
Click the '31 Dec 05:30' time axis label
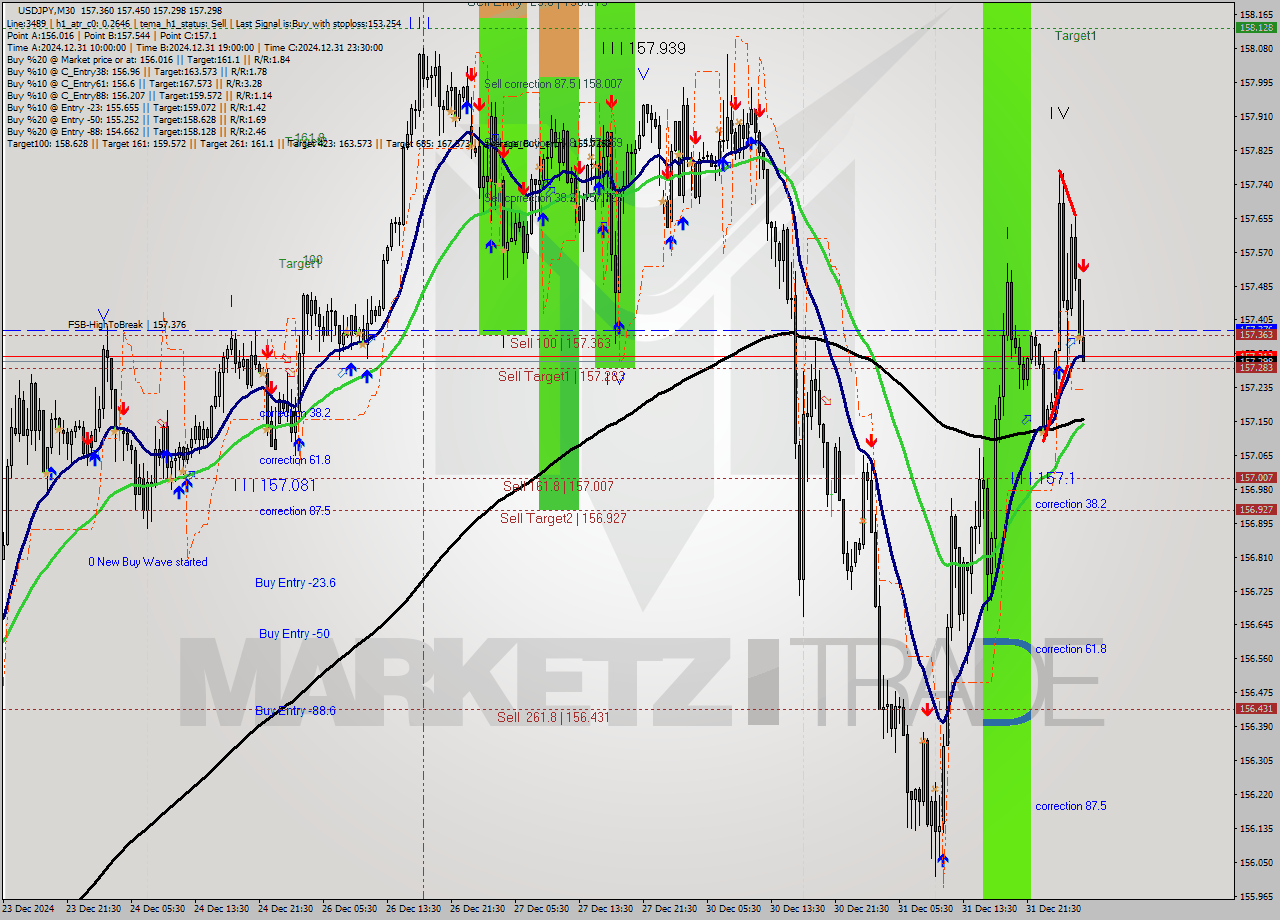(925, 909)
